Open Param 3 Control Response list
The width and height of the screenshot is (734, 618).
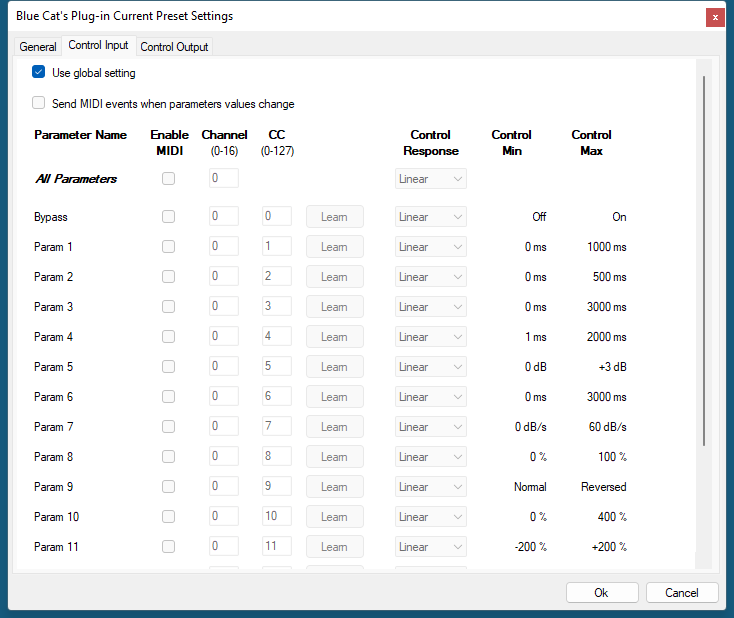[431, 307]
